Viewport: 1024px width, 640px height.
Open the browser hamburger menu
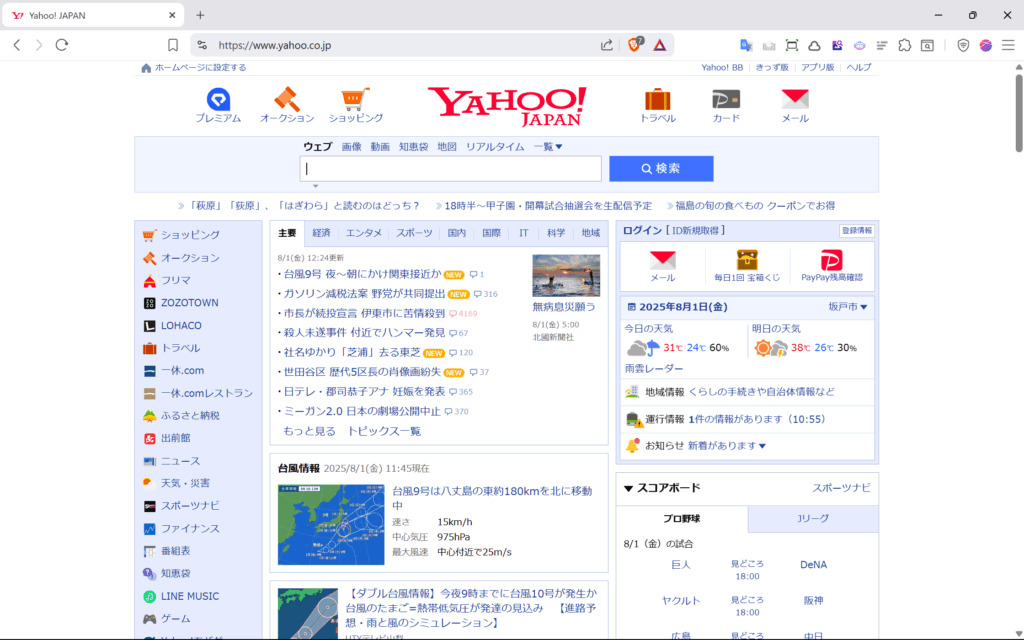click(1008, 45)
